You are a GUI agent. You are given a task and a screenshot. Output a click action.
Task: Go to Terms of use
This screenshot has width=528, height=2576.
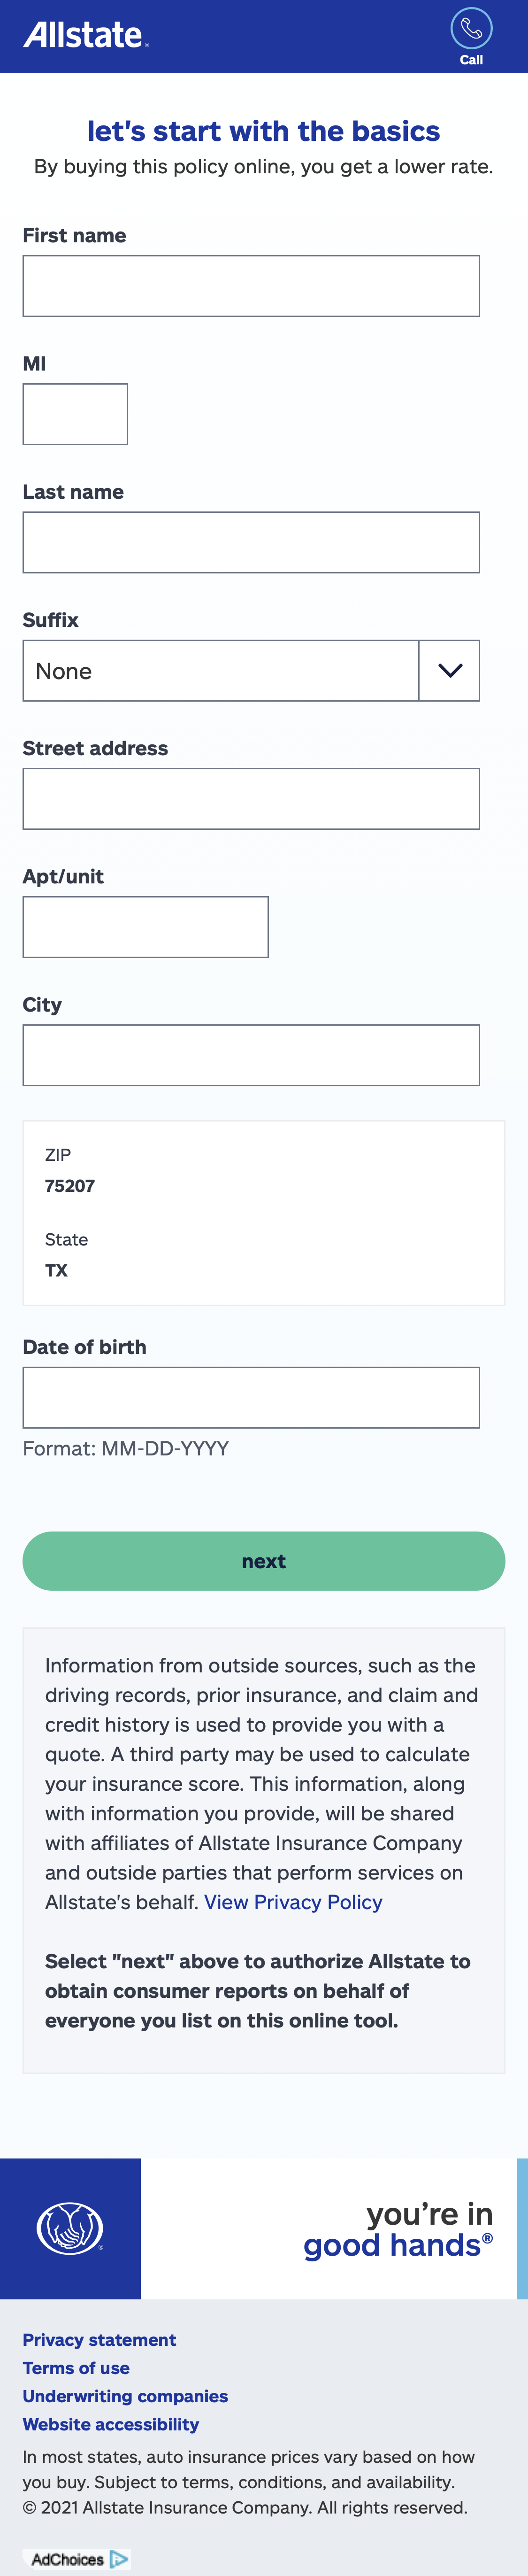(x=76, y=2368)
